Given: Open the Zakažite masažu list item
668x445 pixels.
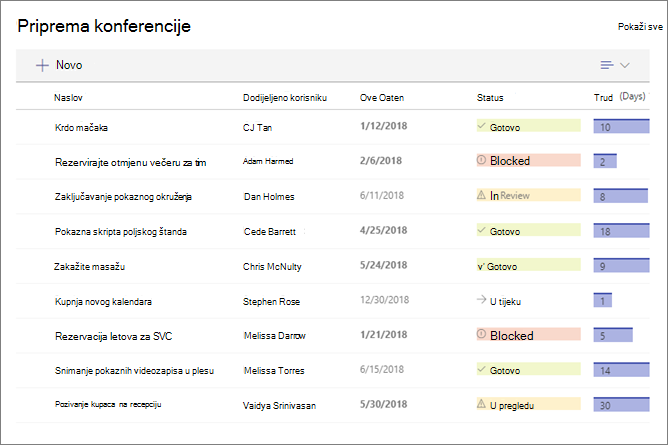Looking at the screenshot, I should 89,267.
